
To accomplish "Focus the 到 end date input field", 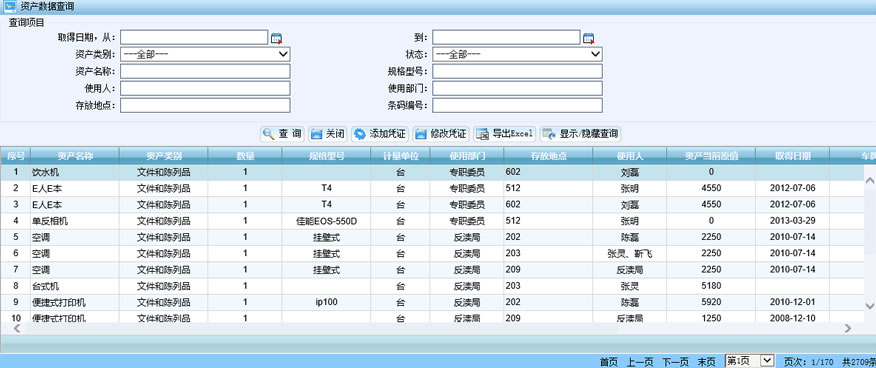I will 506,37.
